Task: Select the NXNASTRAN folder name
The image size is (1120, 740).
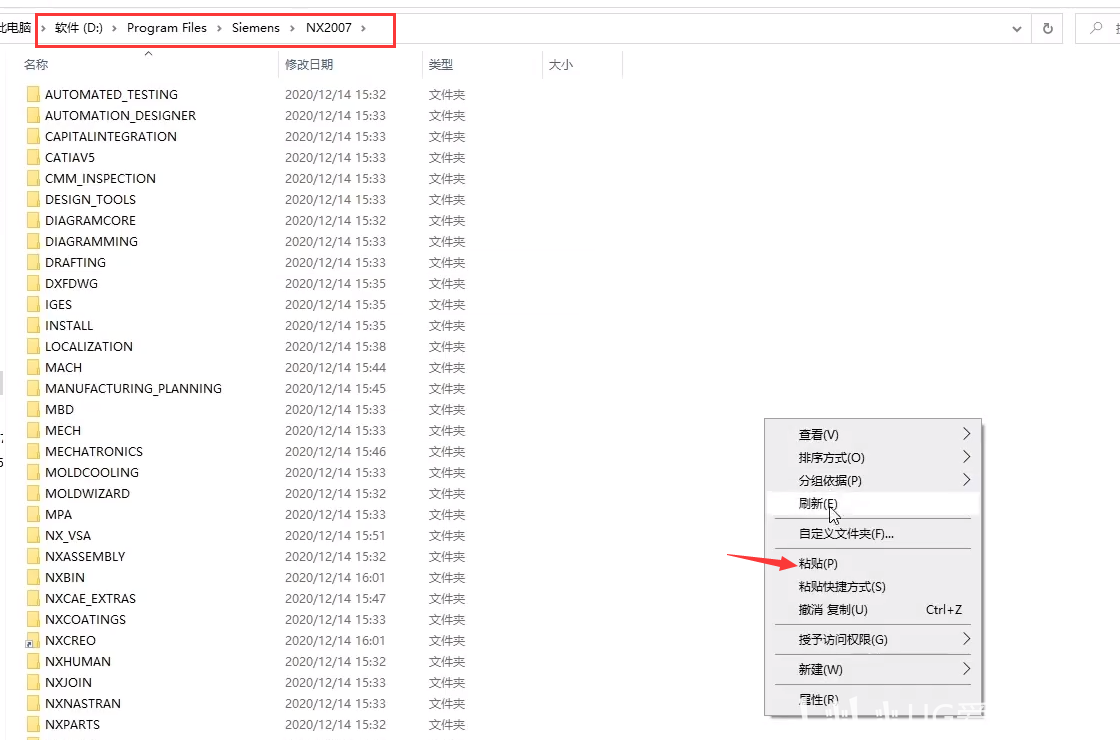Action: point(83,704)
